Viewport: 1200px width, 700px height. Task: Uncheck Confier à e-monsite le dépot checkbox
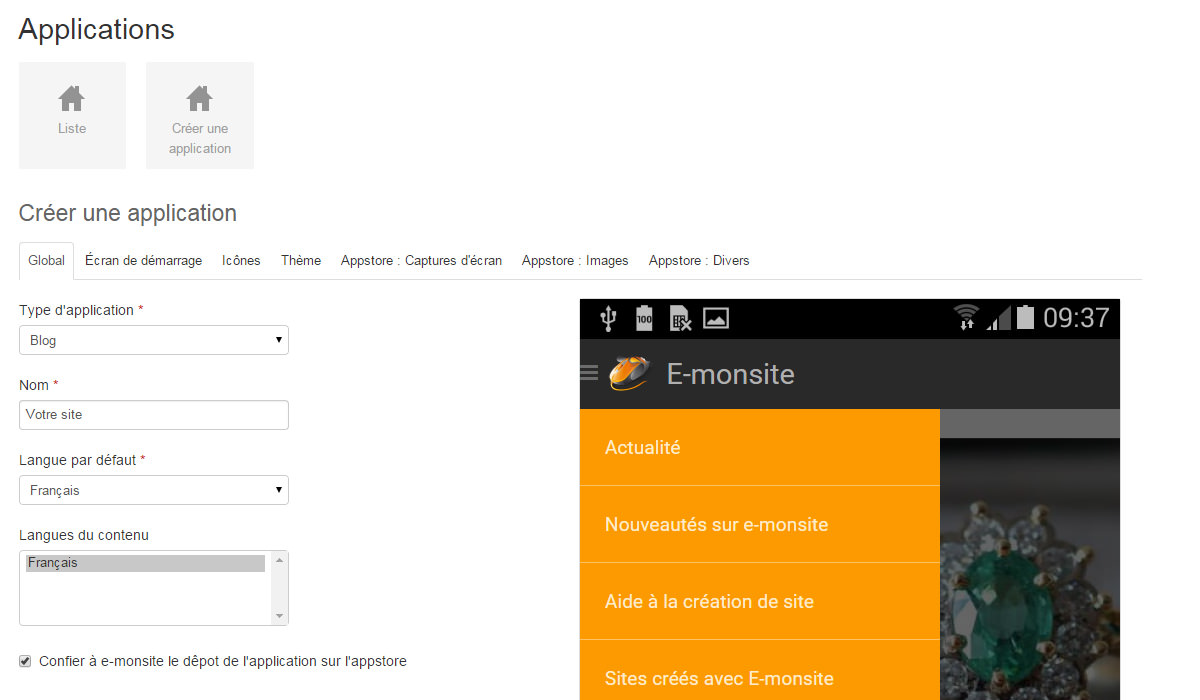[25, 661]
